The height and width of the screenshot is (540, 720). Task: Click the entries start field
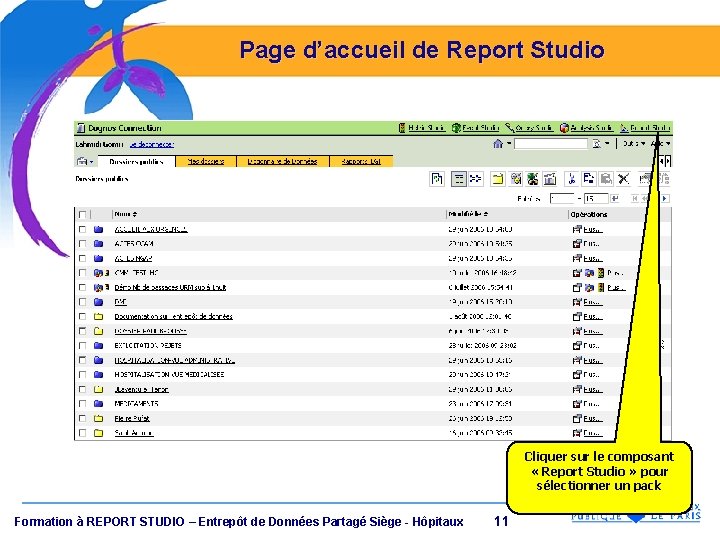[x=562, y=198]
